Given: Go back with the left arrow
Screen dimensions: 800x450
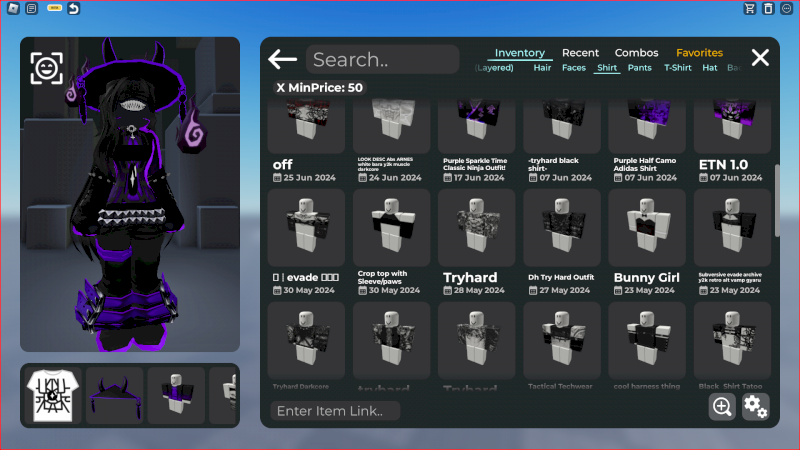Looking at the screenshot, I should (282, 59).
